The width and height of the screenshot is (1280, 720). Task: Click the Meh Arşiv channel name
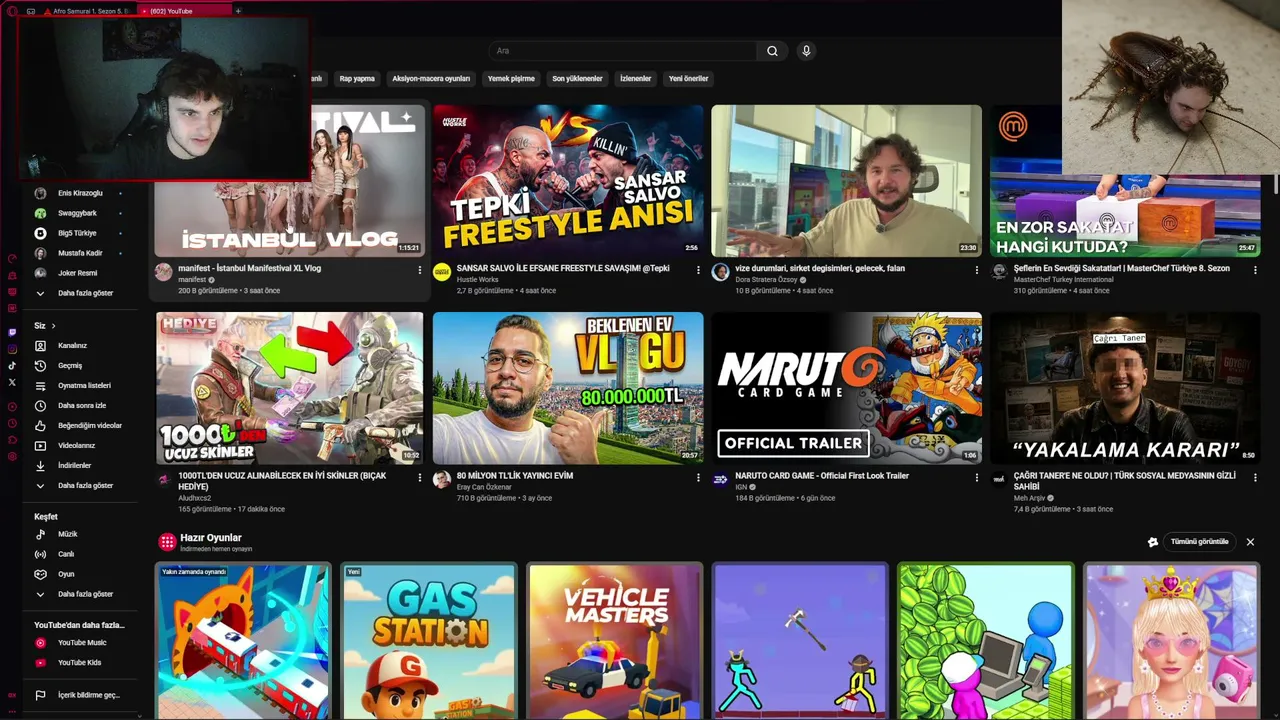(x=1029, y=498)
